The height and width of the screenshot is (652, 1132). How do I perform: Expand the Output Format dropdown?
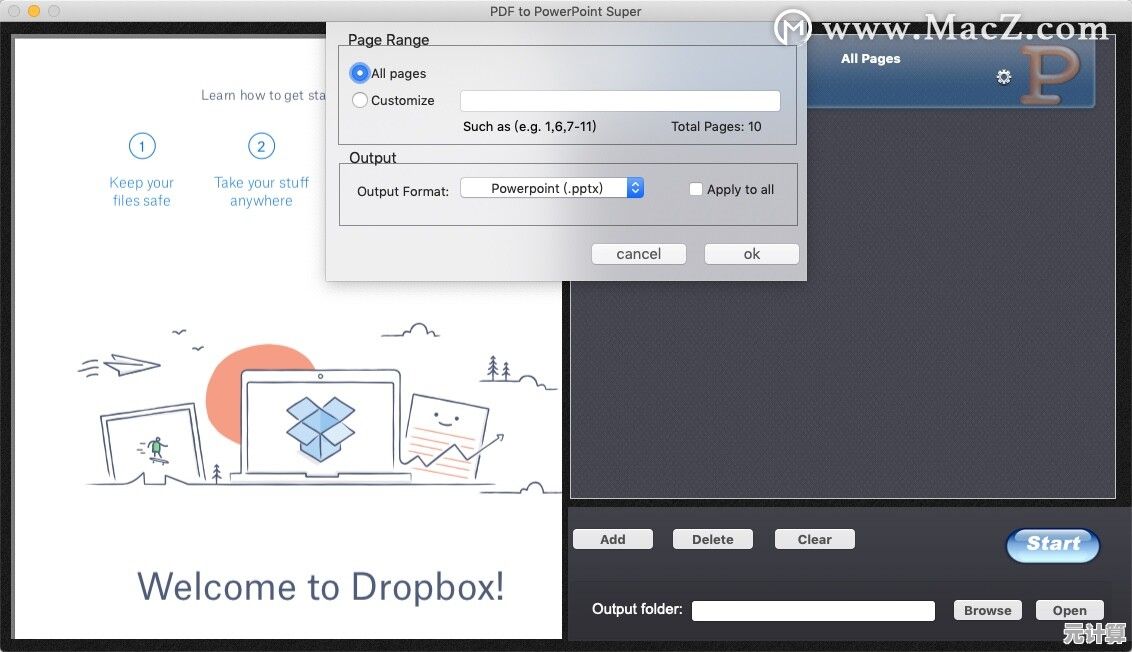[x=551, y=188]
